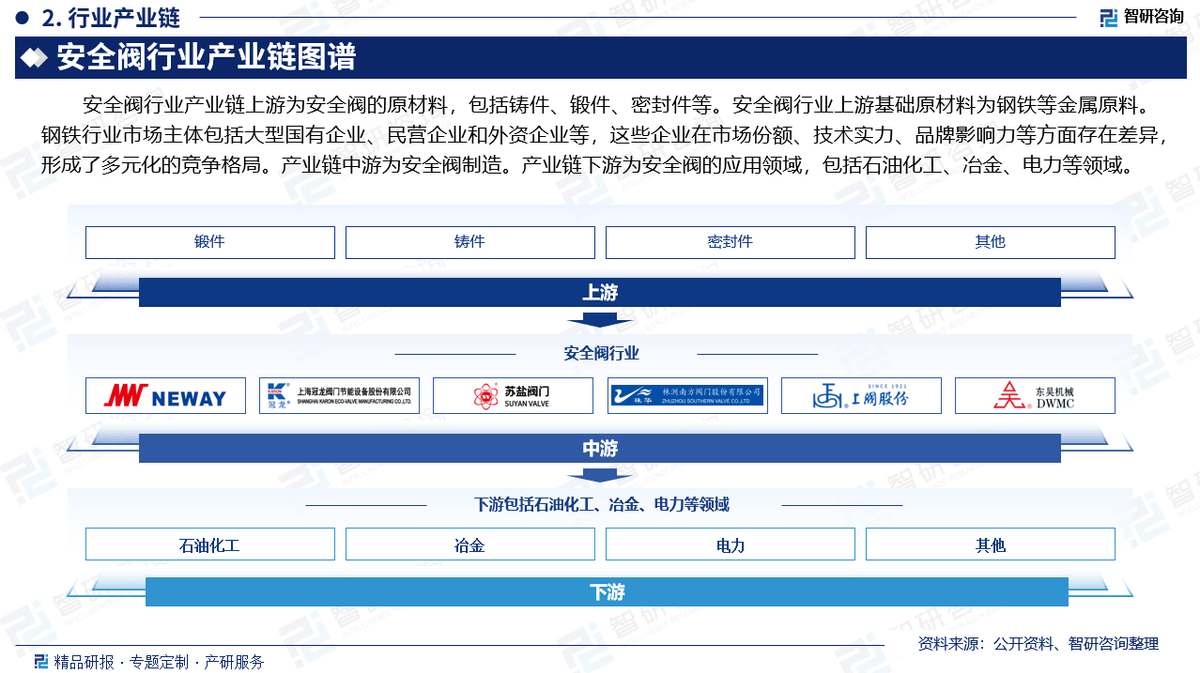Select the 密封件 upstream box
Image resolution: width=1200 pixels, height=673 pixels.
(730, 242)
